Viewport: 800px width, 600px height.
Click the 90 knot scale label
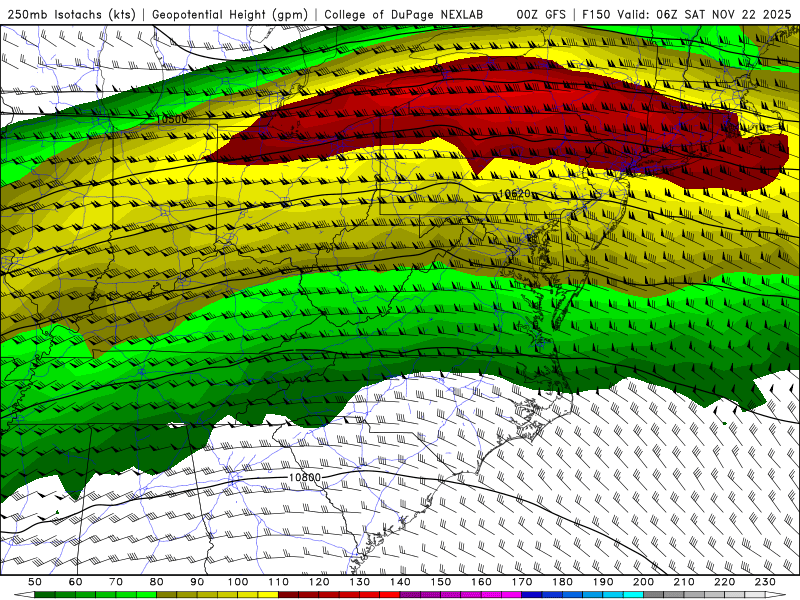pyautogui.click(x=197, y=582)
